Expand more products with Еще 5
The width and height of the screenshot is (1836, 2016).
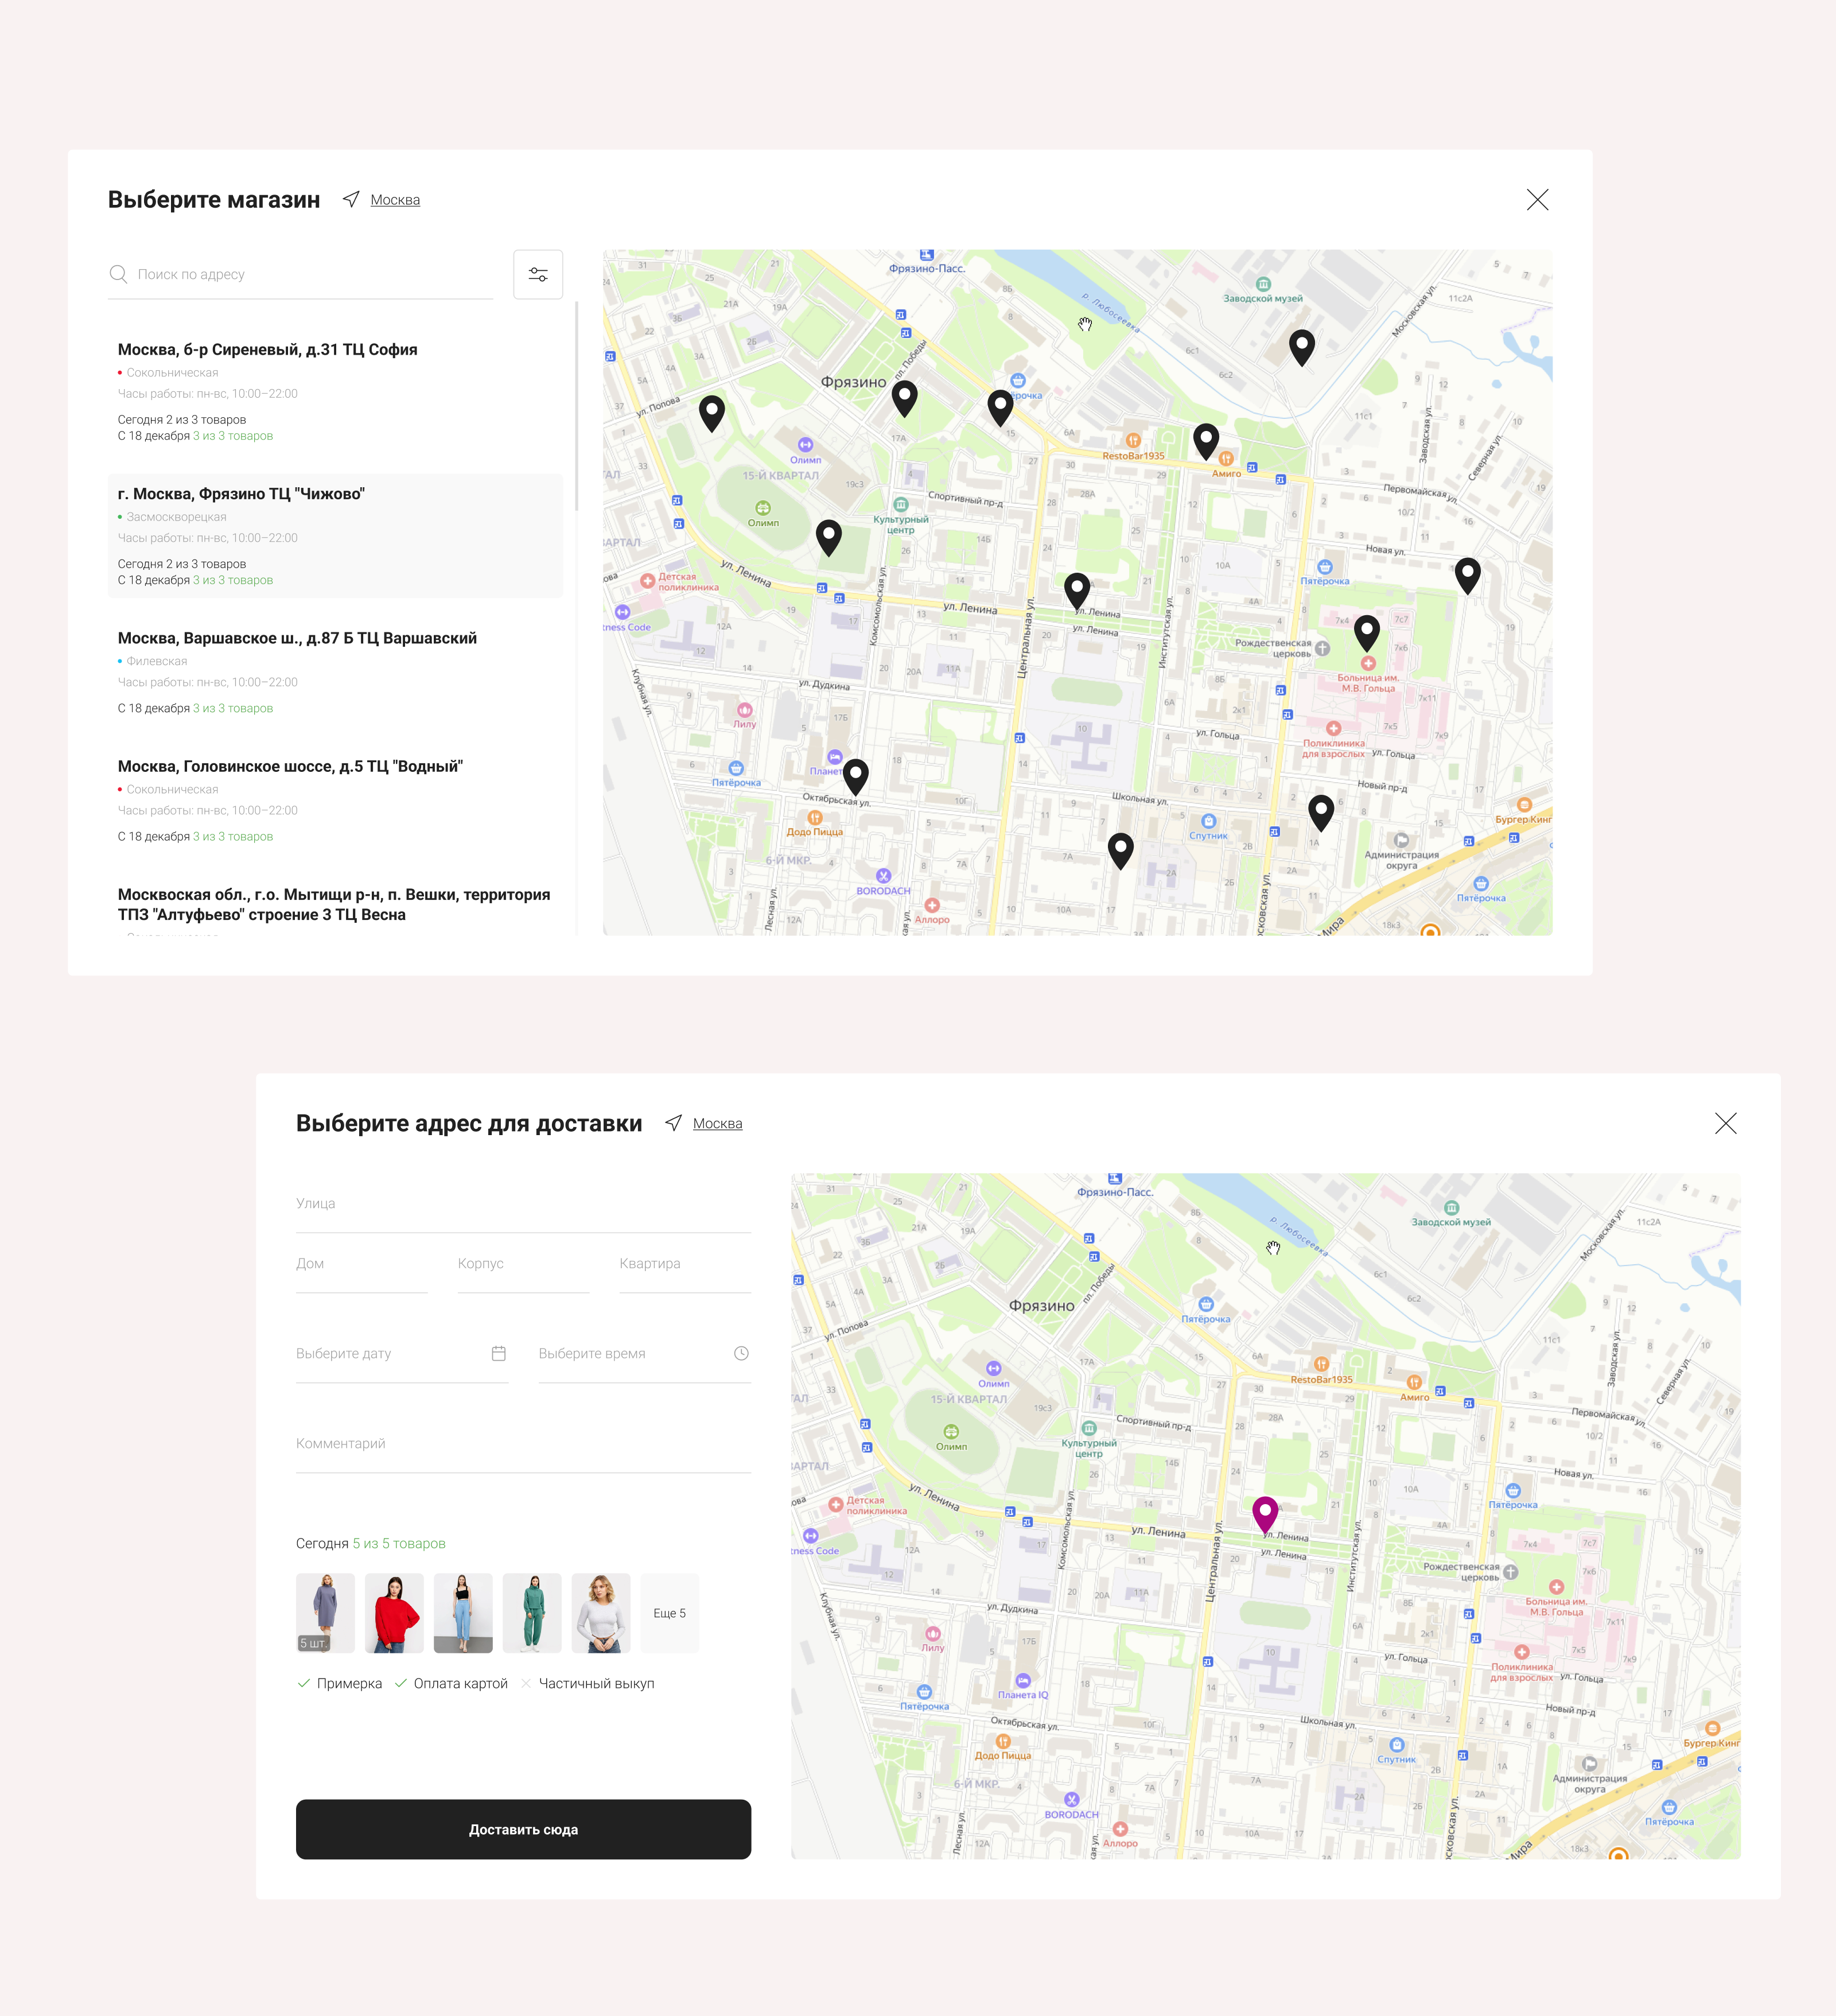[669, 1613]
